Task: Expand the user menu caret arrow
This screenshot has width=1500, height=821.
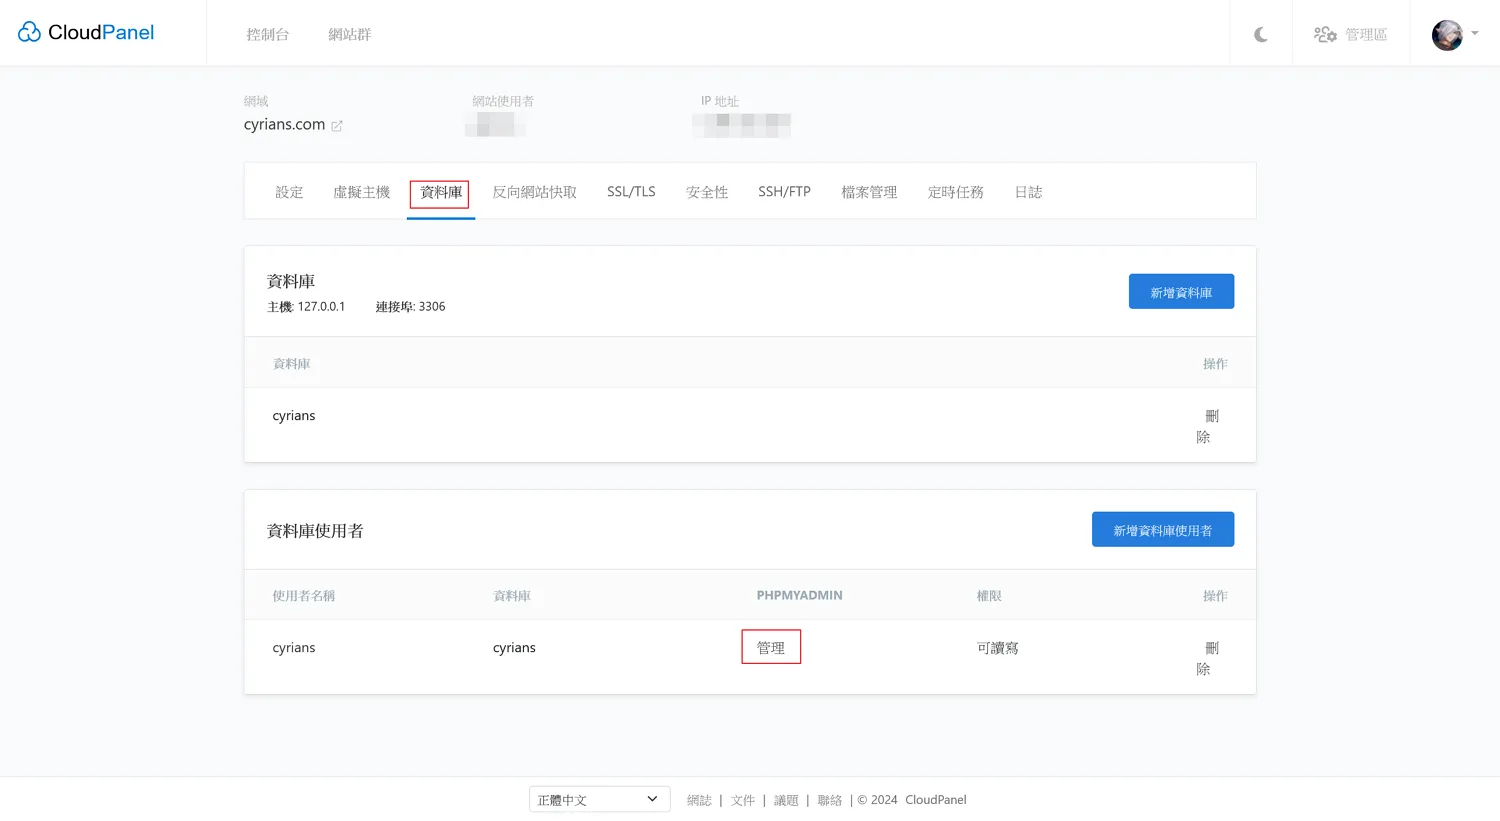Action: pyautogui.click(x=1475, y=33)
